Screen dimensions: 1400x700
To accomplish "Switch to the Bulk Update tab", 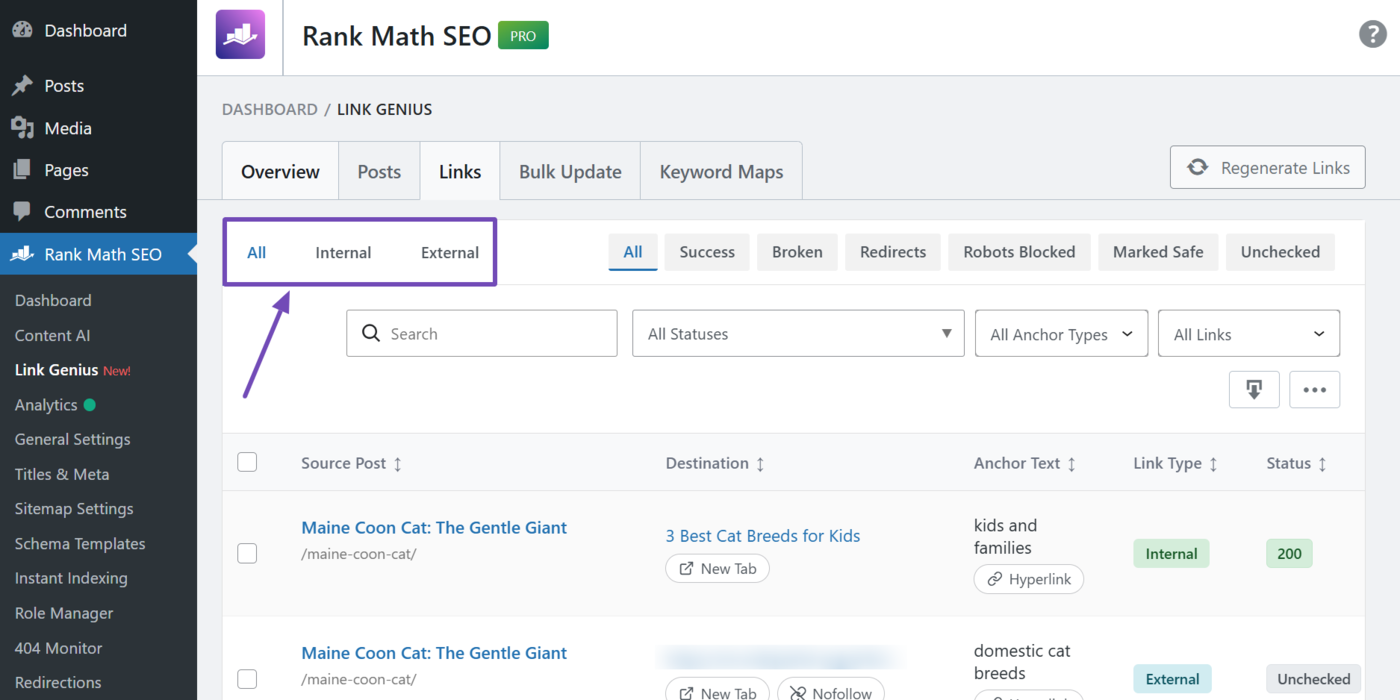I will pos(570,171).
